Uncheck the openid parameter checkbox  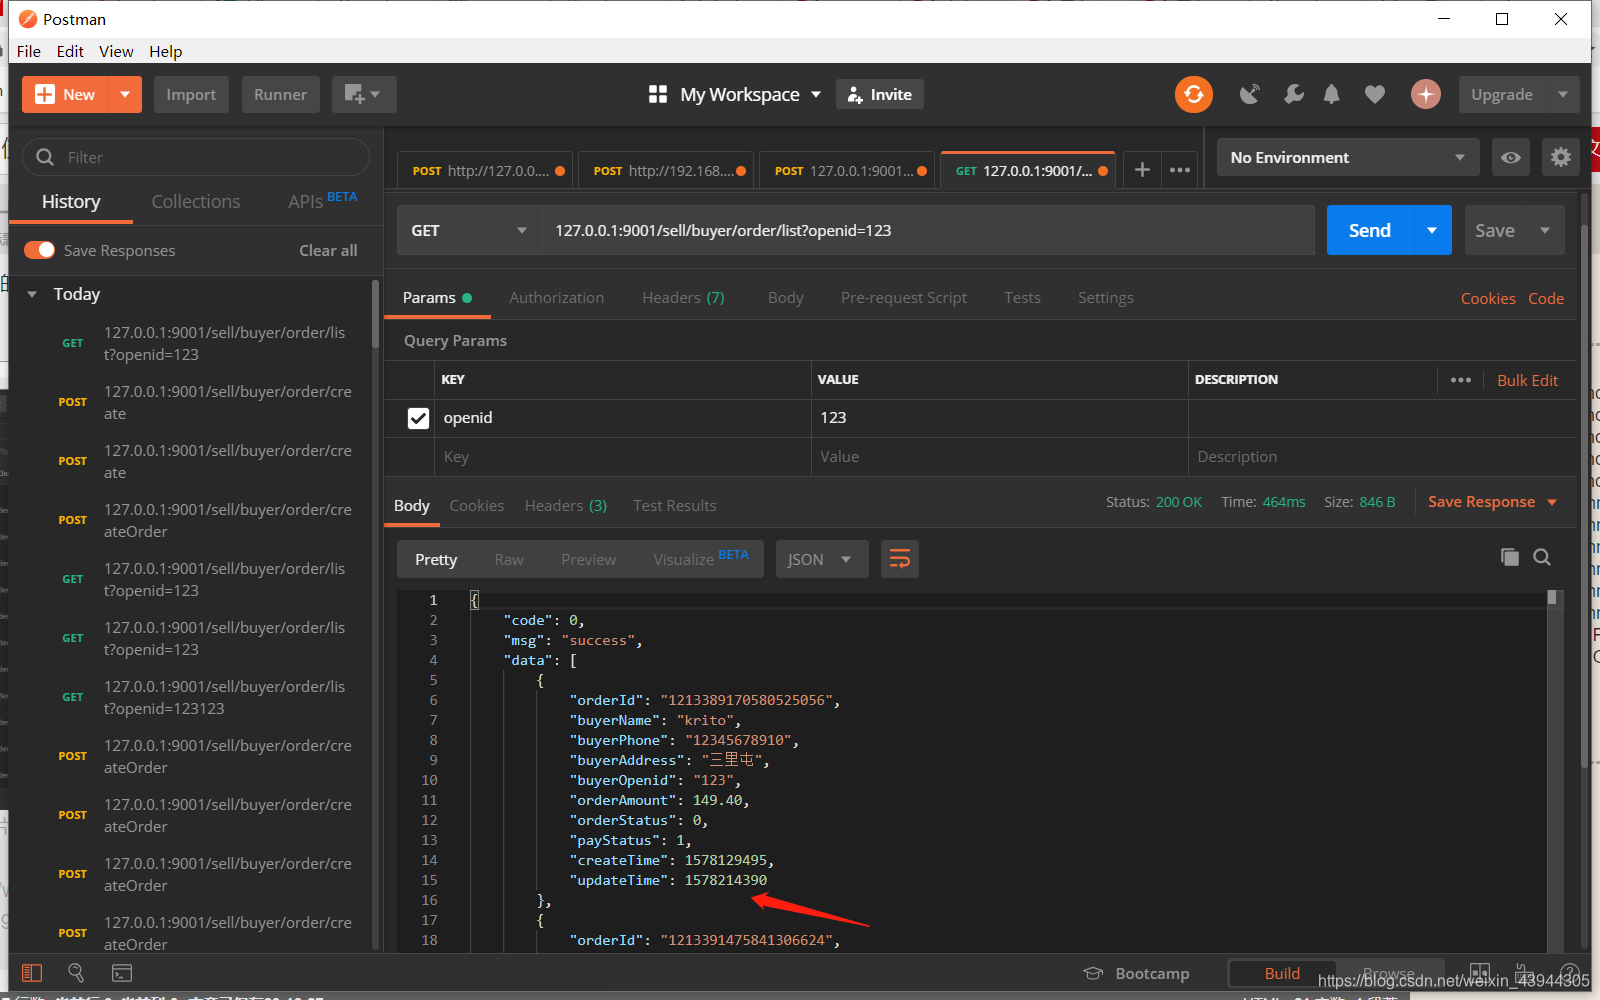click(418, 418)
